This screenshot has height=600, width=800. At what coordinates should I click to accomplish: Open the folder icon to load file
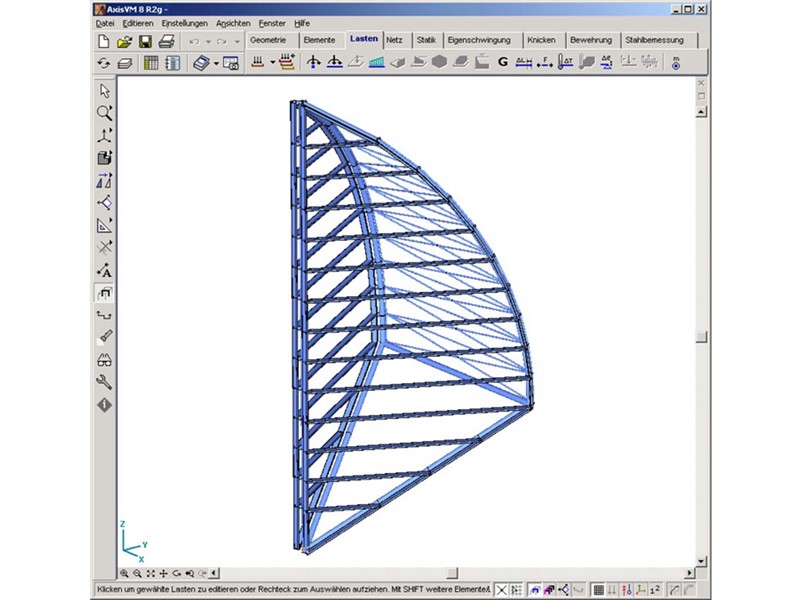pyautogui.click(x=125, y=41)
